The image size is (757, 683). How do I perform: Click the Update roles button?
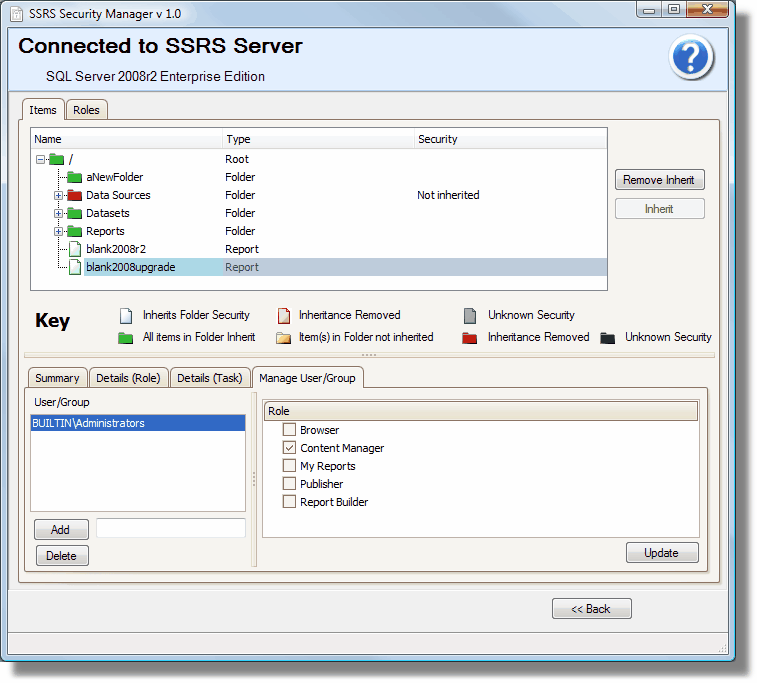pyautogui.click(x=662, y=553)
